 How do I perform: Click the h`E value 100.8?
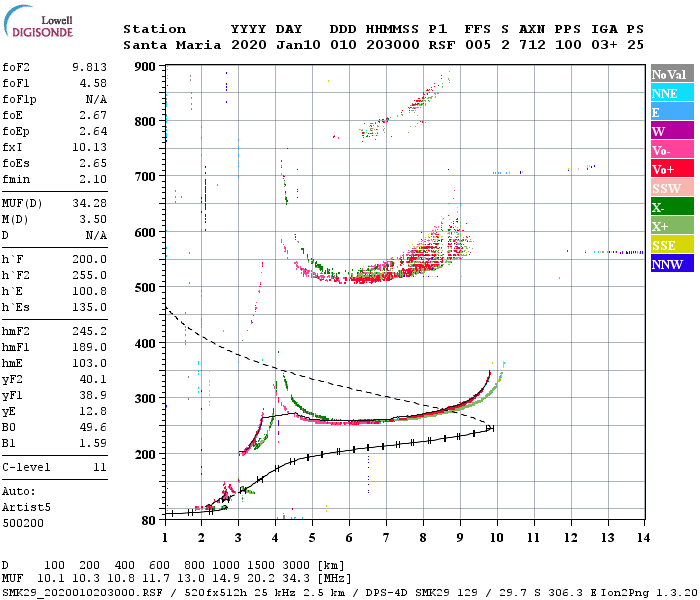89,292
